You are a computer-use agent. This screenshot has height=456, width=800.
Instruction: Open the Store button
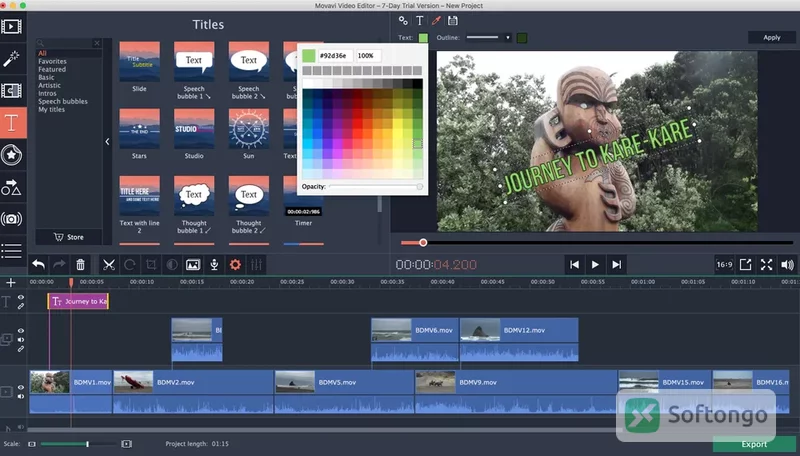point(68,237)
